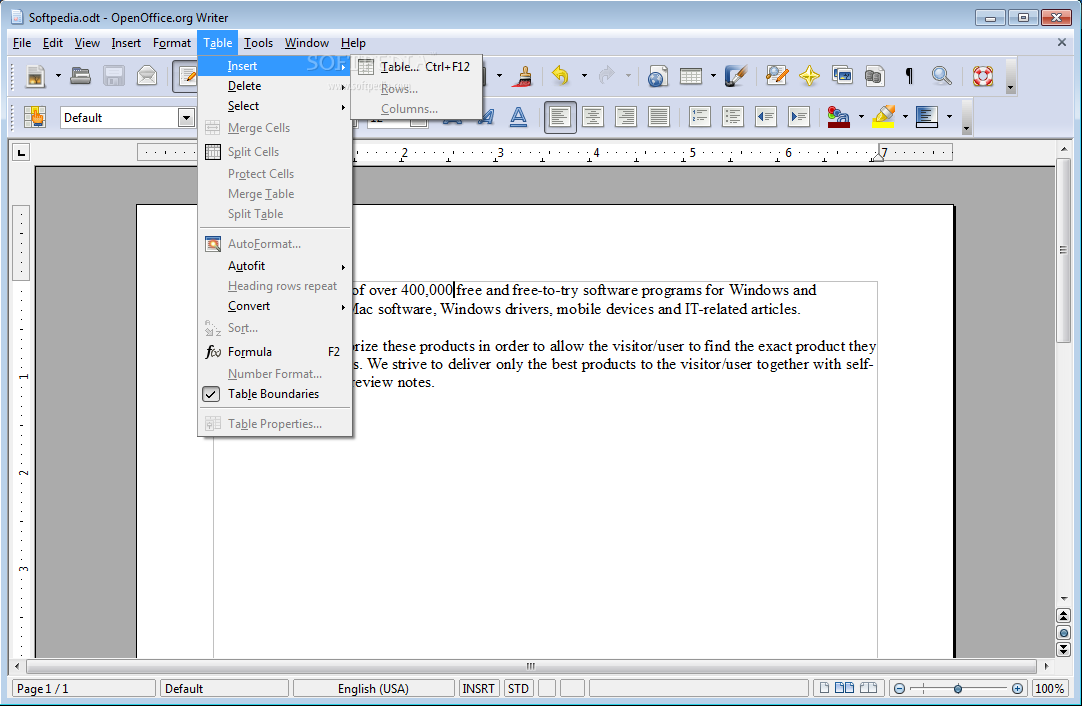Open the Tools menu

(x=258, y=43)
